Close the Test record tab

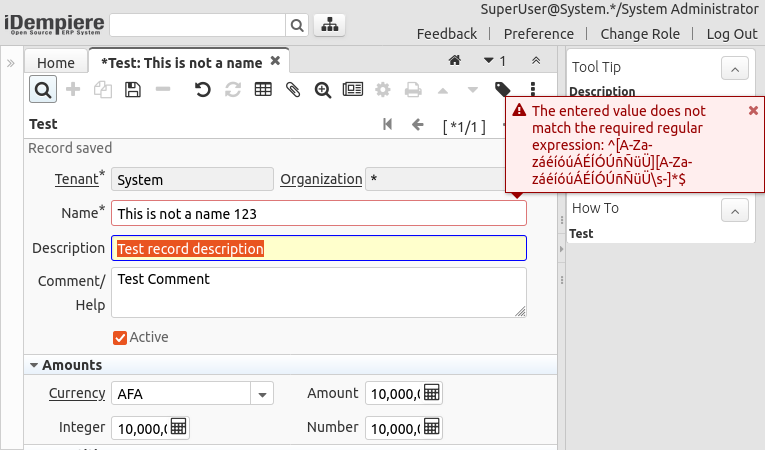[276, 61]
